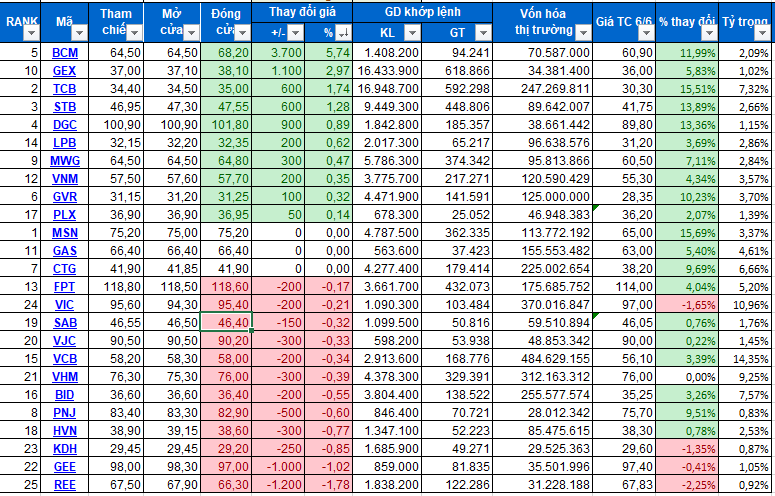Follow the MSN ticker link
Viewport: 775px width, 496px height.
(65, 233)
